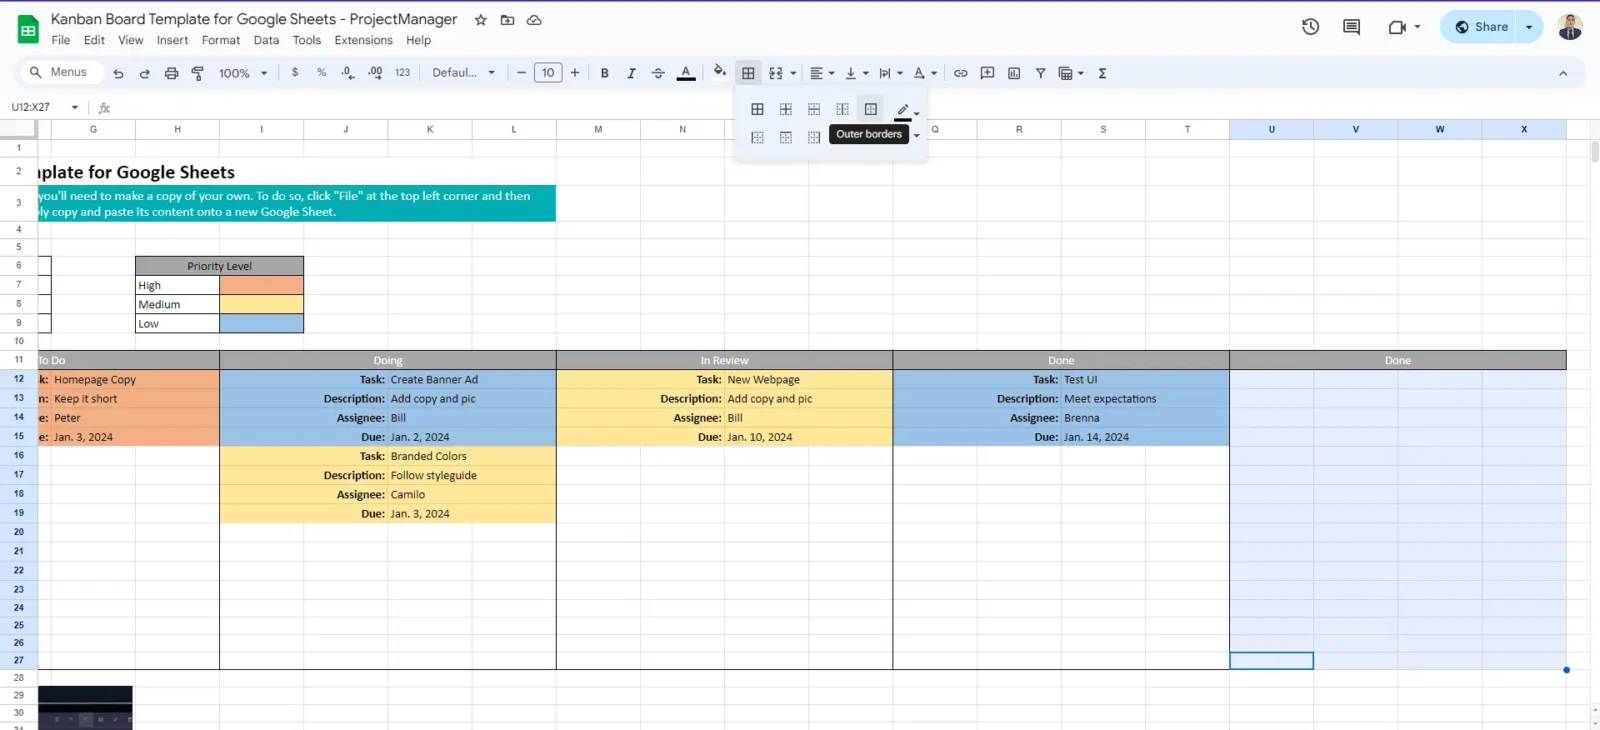Select the Paint format roller icon
The image size is (1600, 730).
(198, 73)
